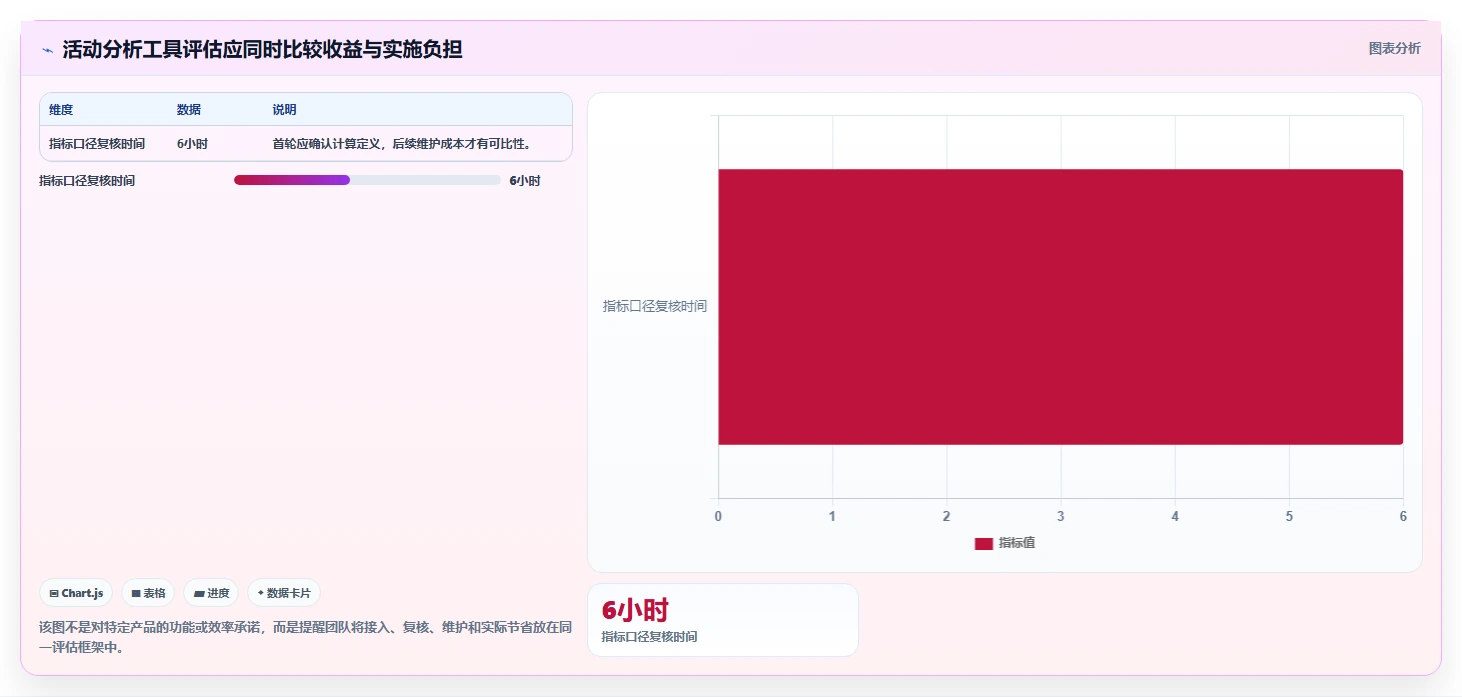Image resolution: width=1462 pixels, height=697 pixels.
Task: Click the chart y-axis label 指标口径复核时间
Action: [x=654, y=306]
